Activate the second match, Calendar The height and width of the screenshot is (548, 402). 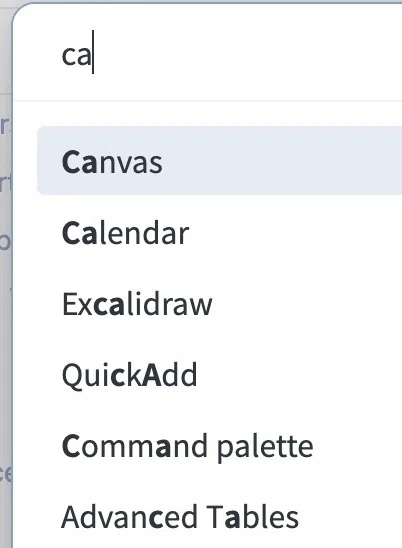220,233
